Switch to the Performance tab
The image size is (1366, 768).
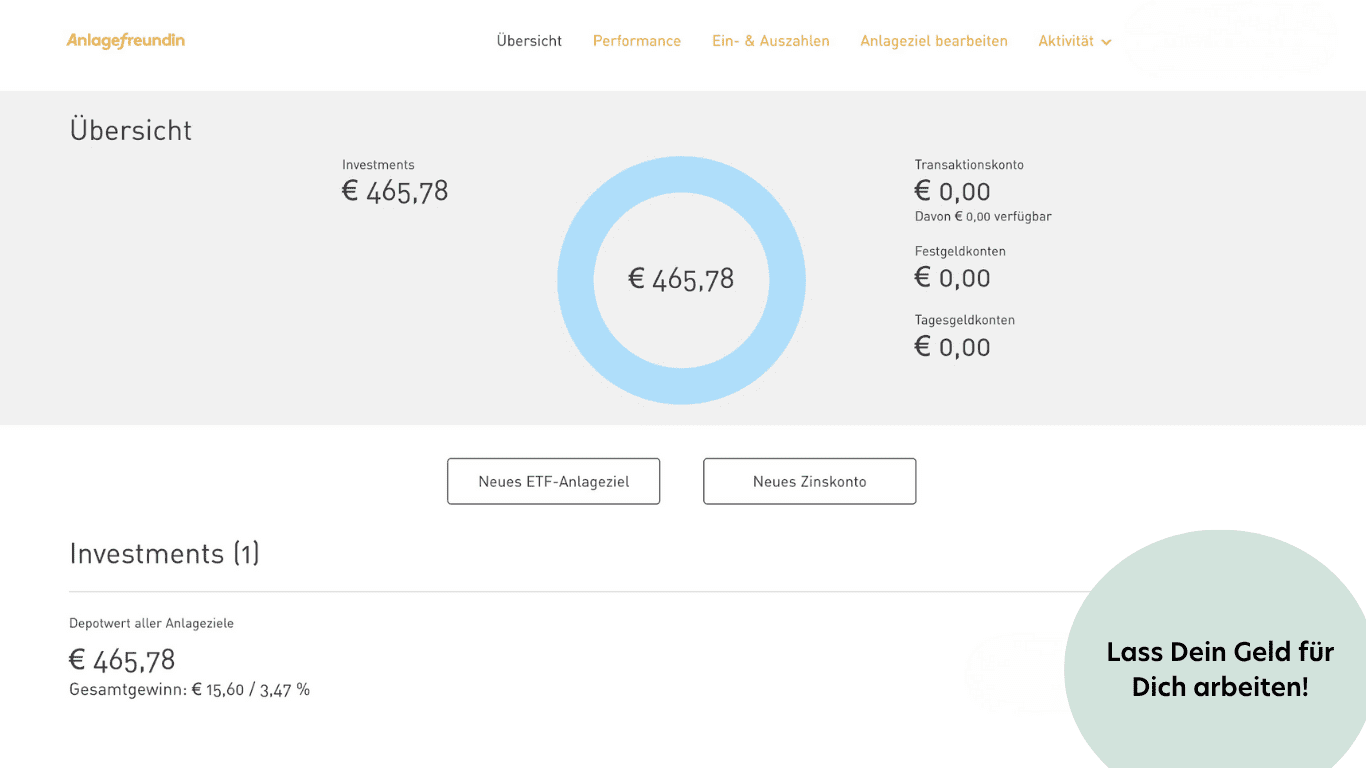636,41
